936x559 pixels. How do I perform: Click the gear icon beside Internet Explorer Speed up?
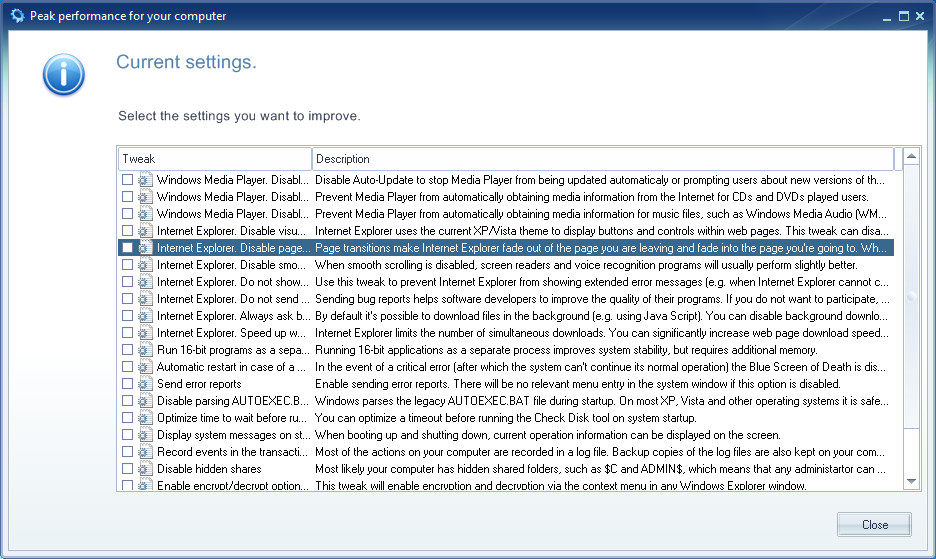(x=144, y=333)
